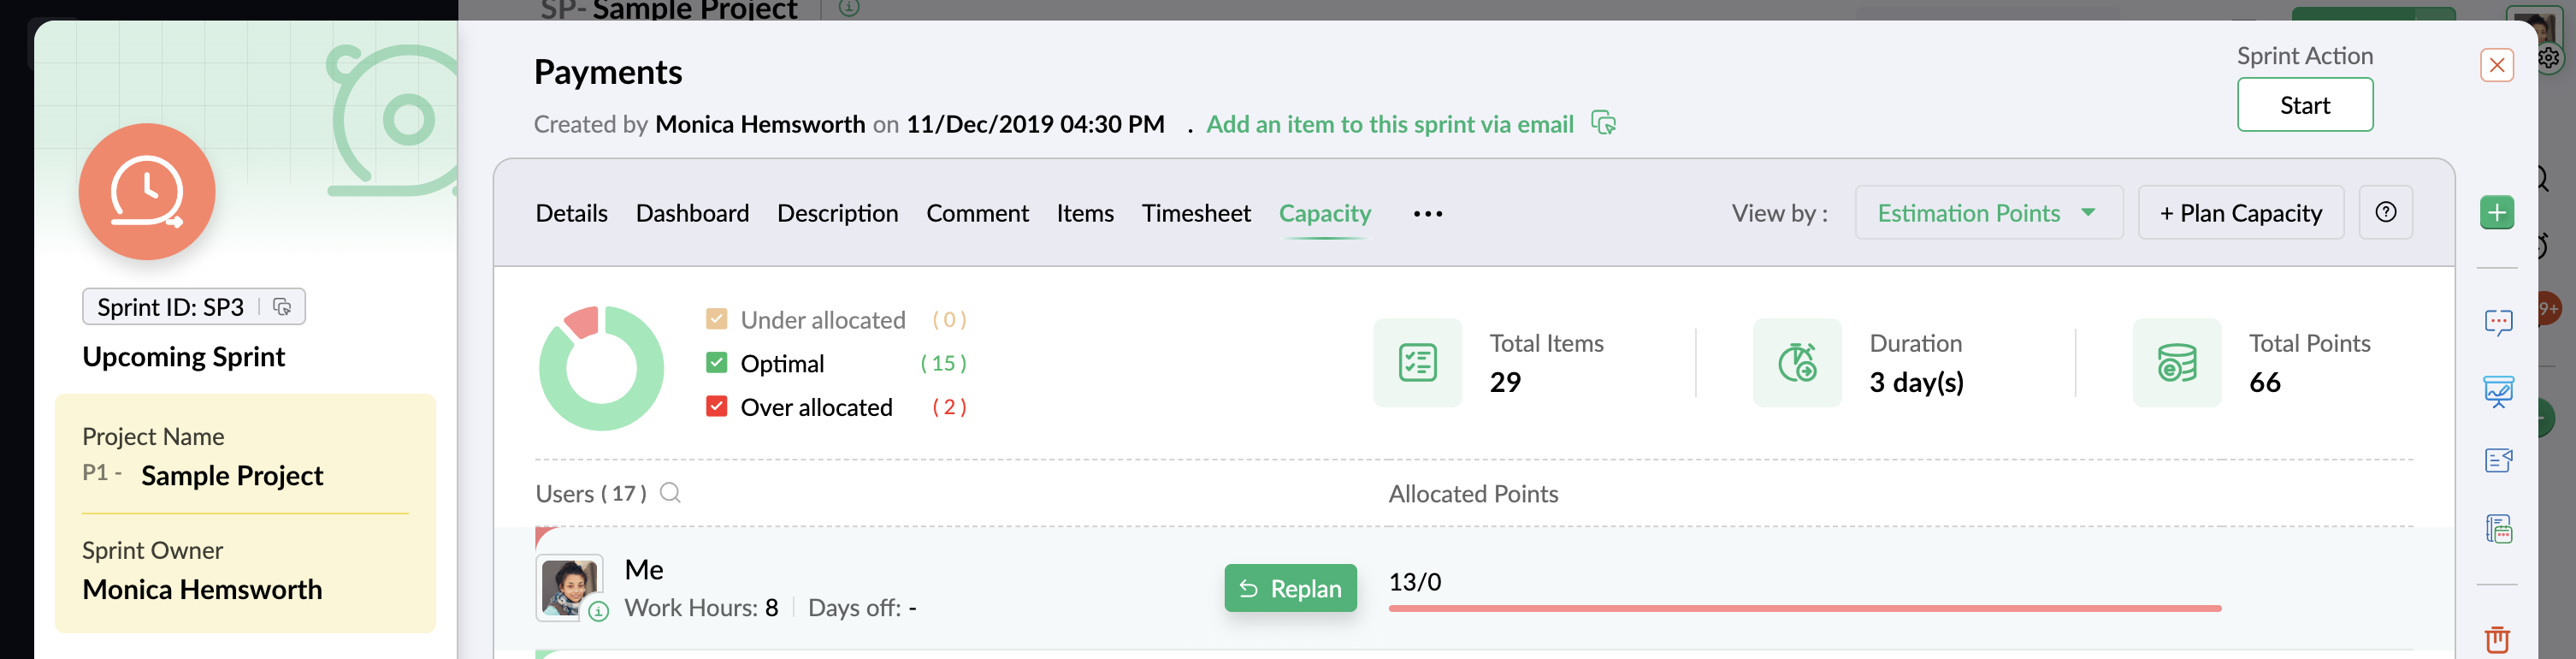Open the chat bubble icon in sidebar
Image resolution: width=2576 pixels, height=659 pixels.
2497,322
